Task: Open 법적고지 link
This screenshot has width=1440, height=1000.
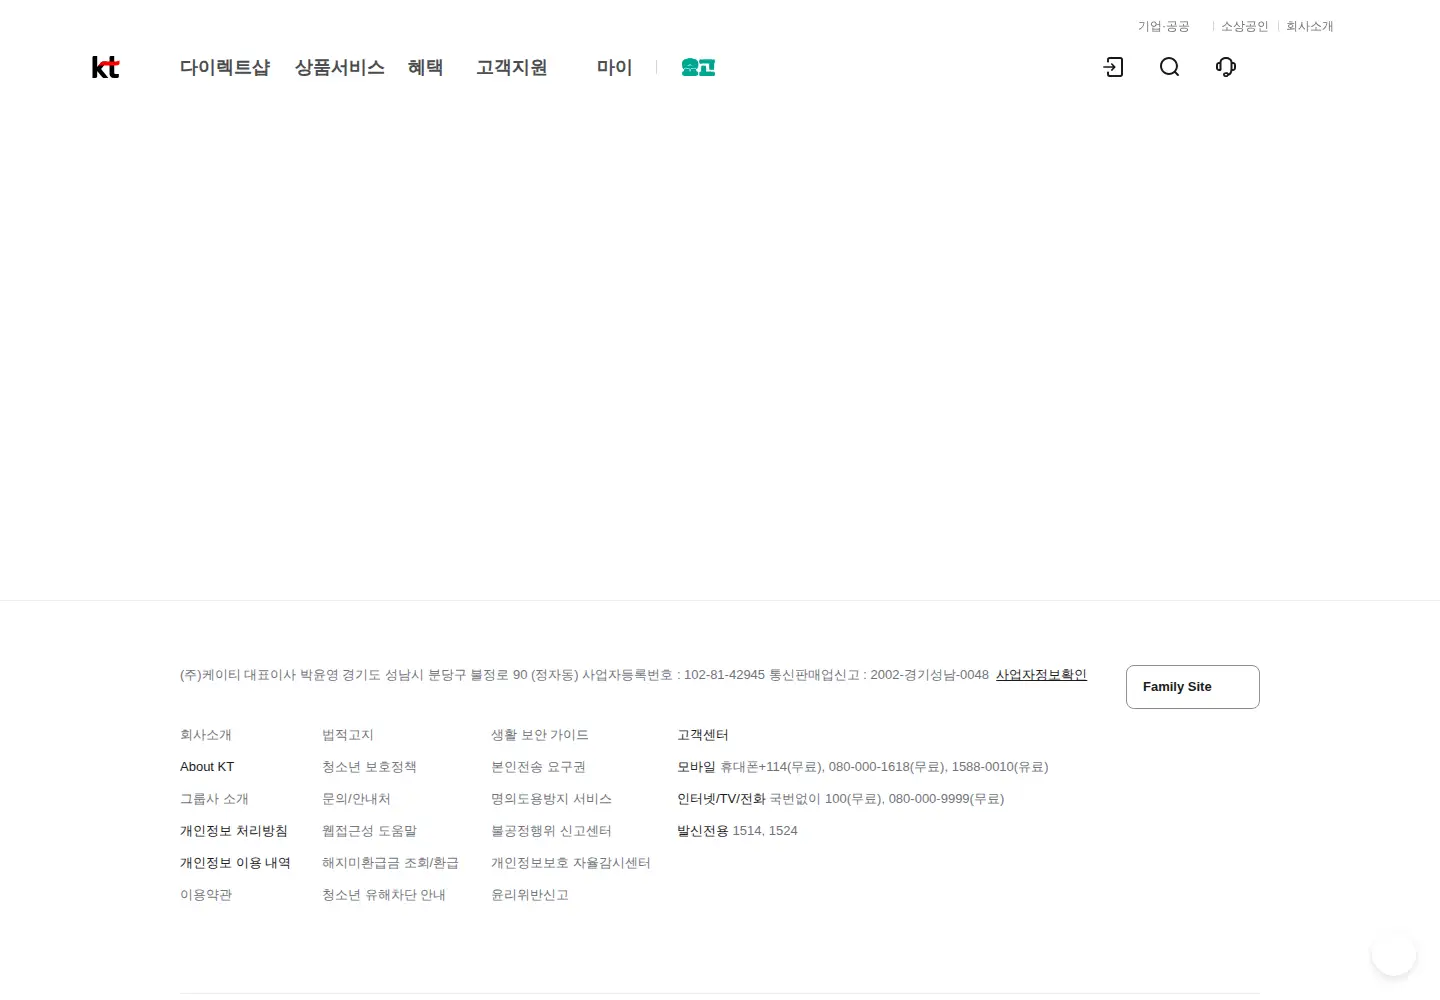Action: 348,735
